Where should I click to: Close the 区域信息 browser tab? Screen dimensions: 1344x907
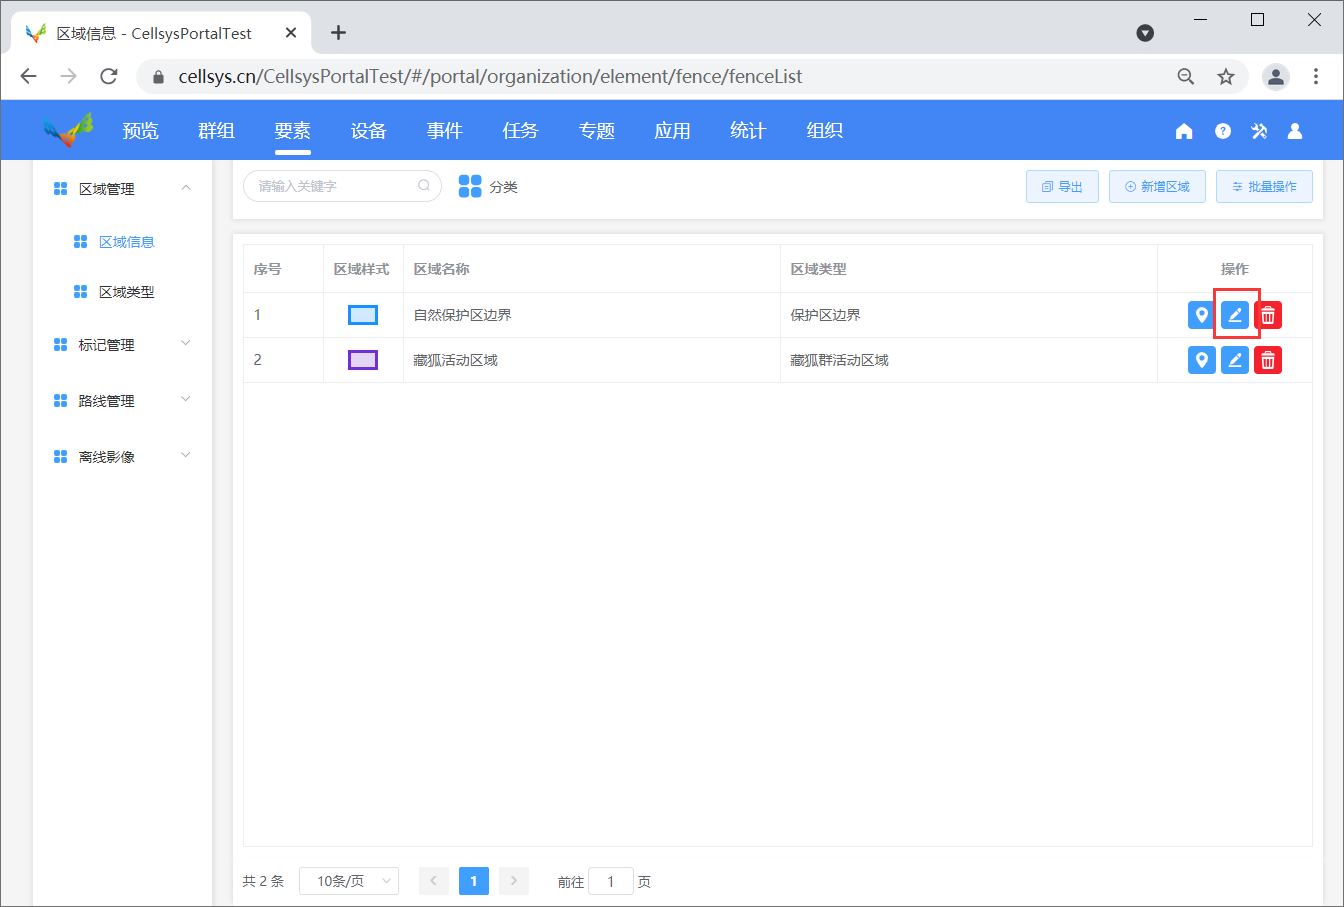point(291,33)
